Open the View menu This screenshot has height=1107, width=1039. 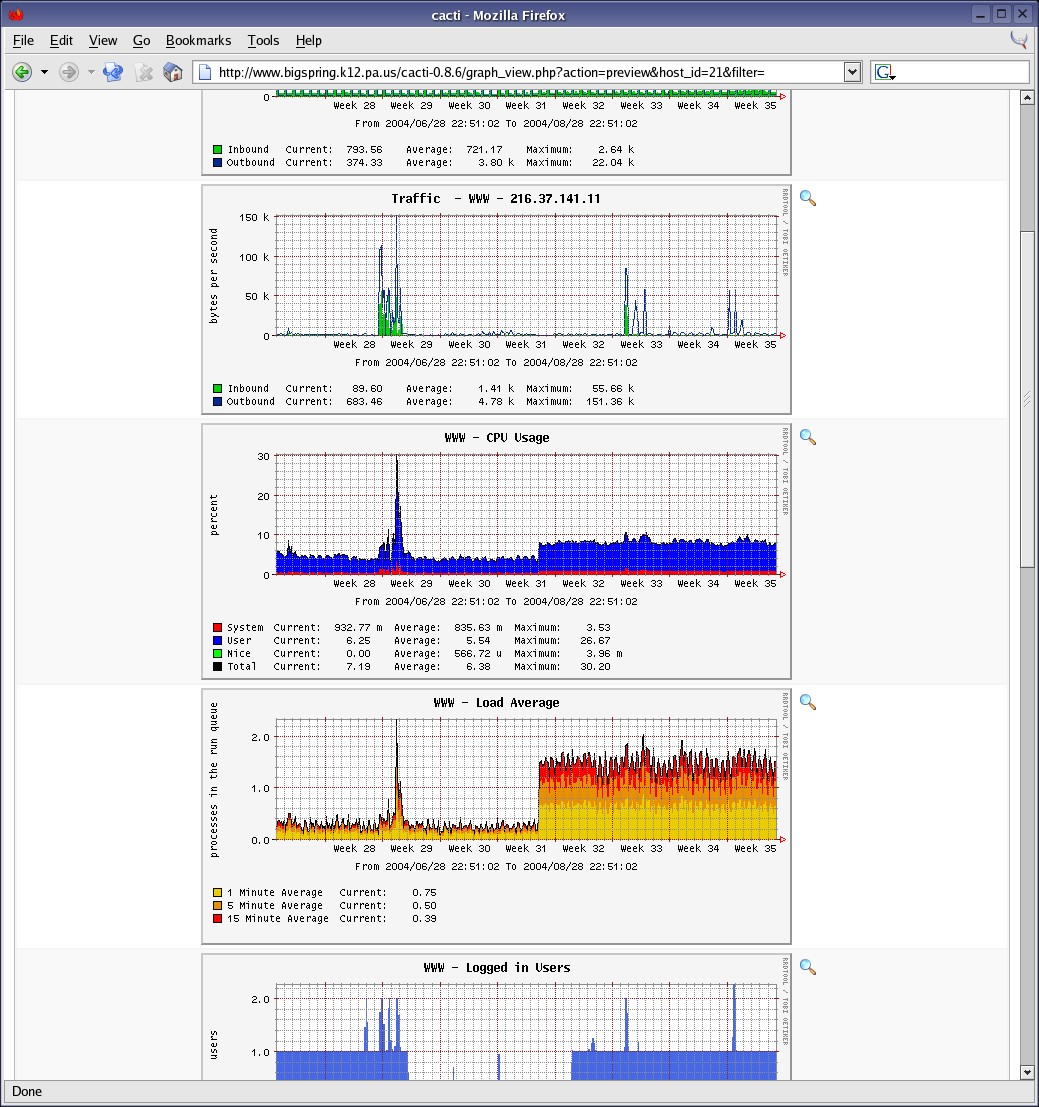(103, 40)
